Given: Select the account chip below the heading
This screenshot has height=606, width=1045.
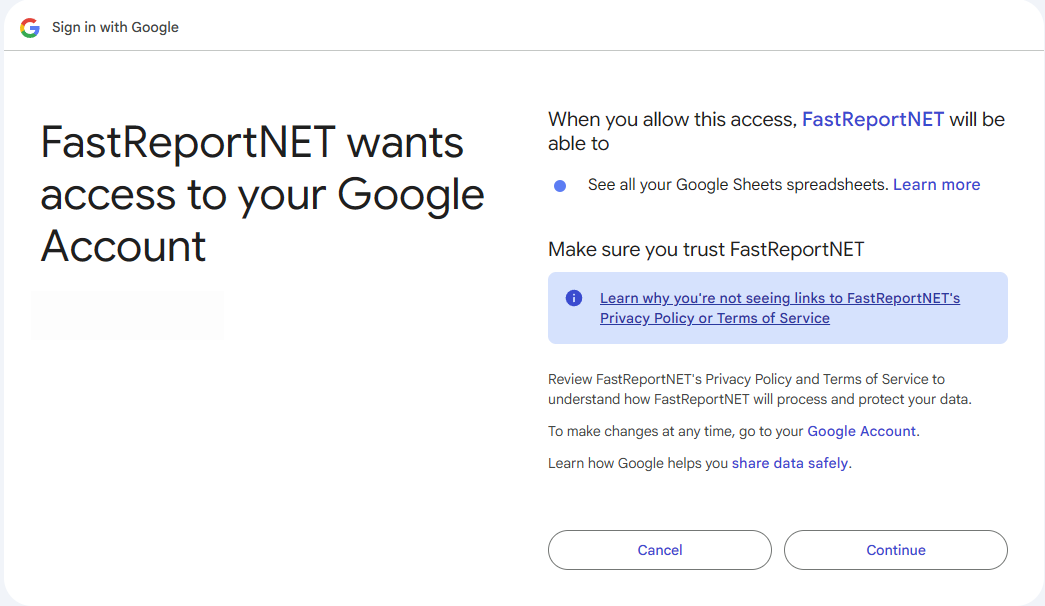Looking at the screenshot, I should click(128, 316).
